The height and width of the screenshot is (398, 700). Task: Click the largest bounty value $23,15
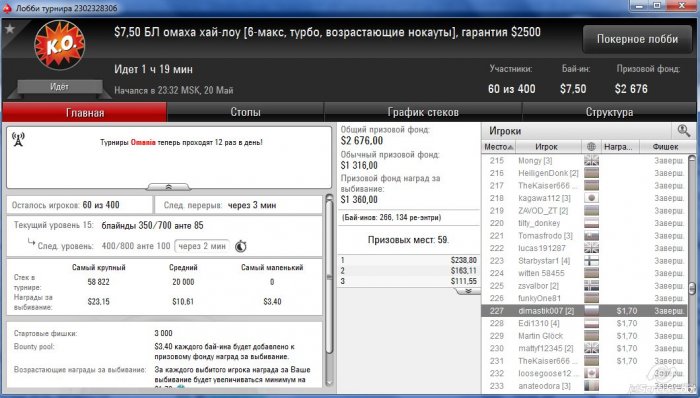[x=98, y=302]
